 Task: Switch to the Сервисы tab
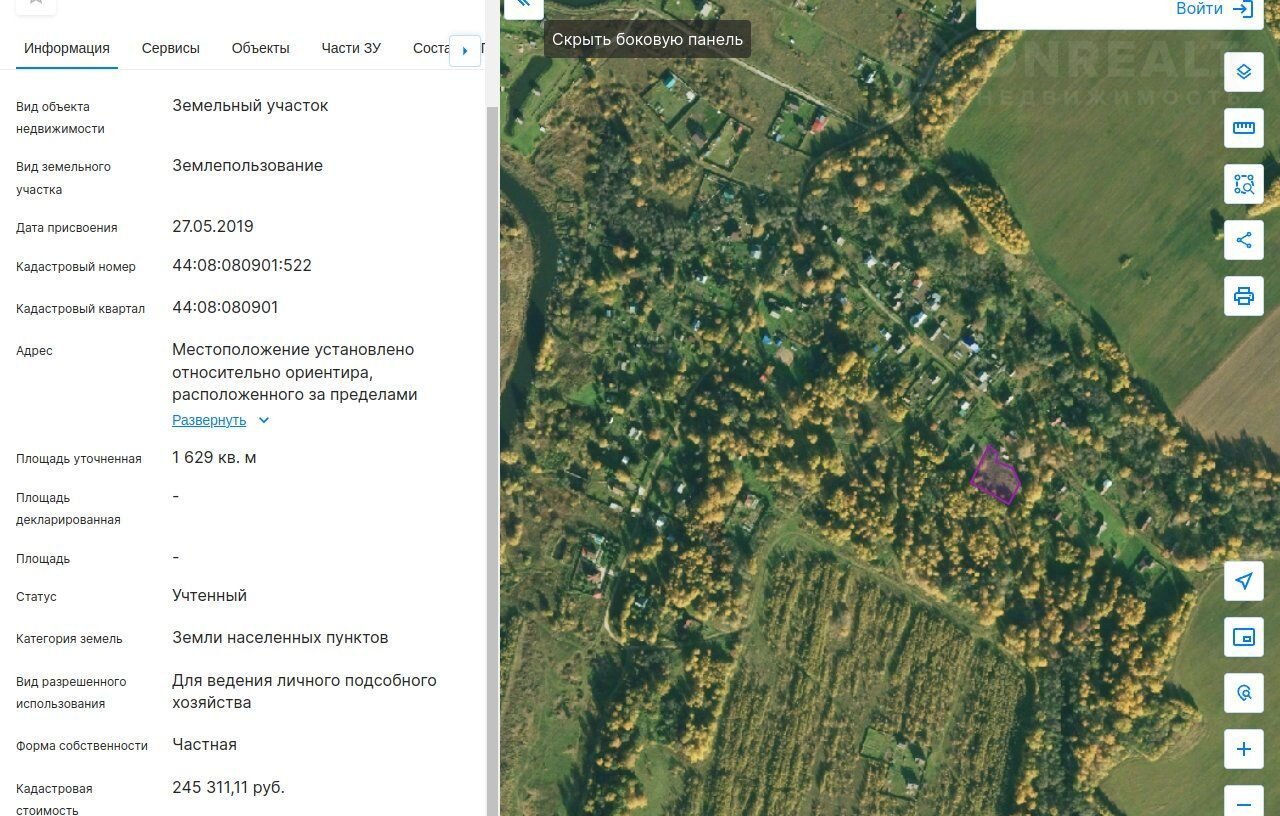[x=170, y=48]
